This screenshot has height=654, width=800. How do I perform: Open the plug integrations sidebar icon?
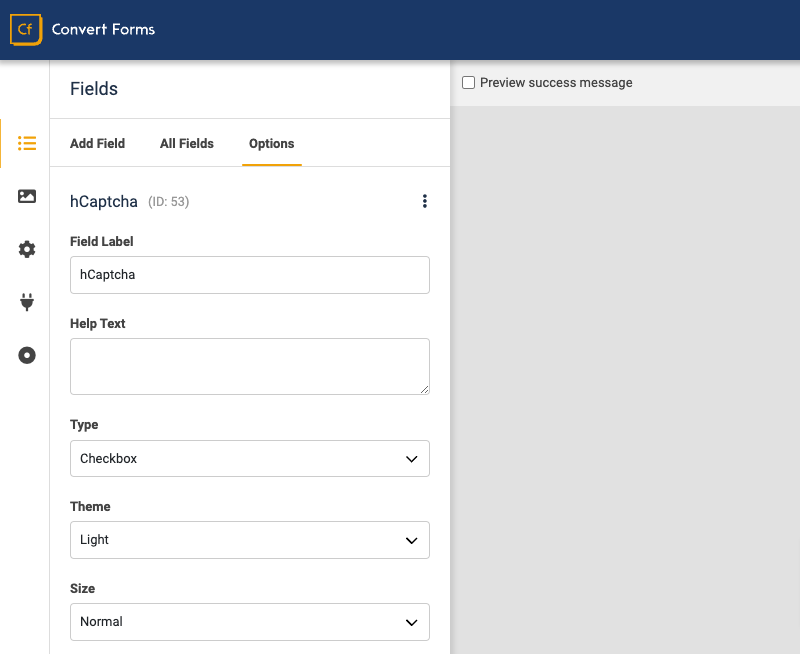[x=27, y=302]
